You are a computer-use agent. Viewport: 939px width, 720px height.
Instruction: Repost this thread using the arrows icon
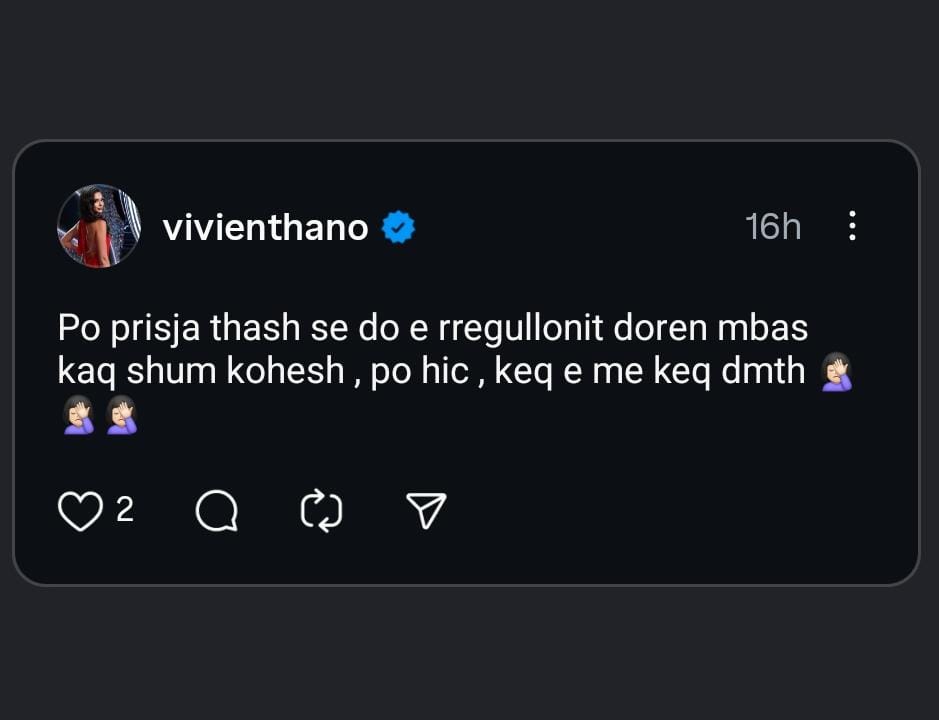point(322,512)
